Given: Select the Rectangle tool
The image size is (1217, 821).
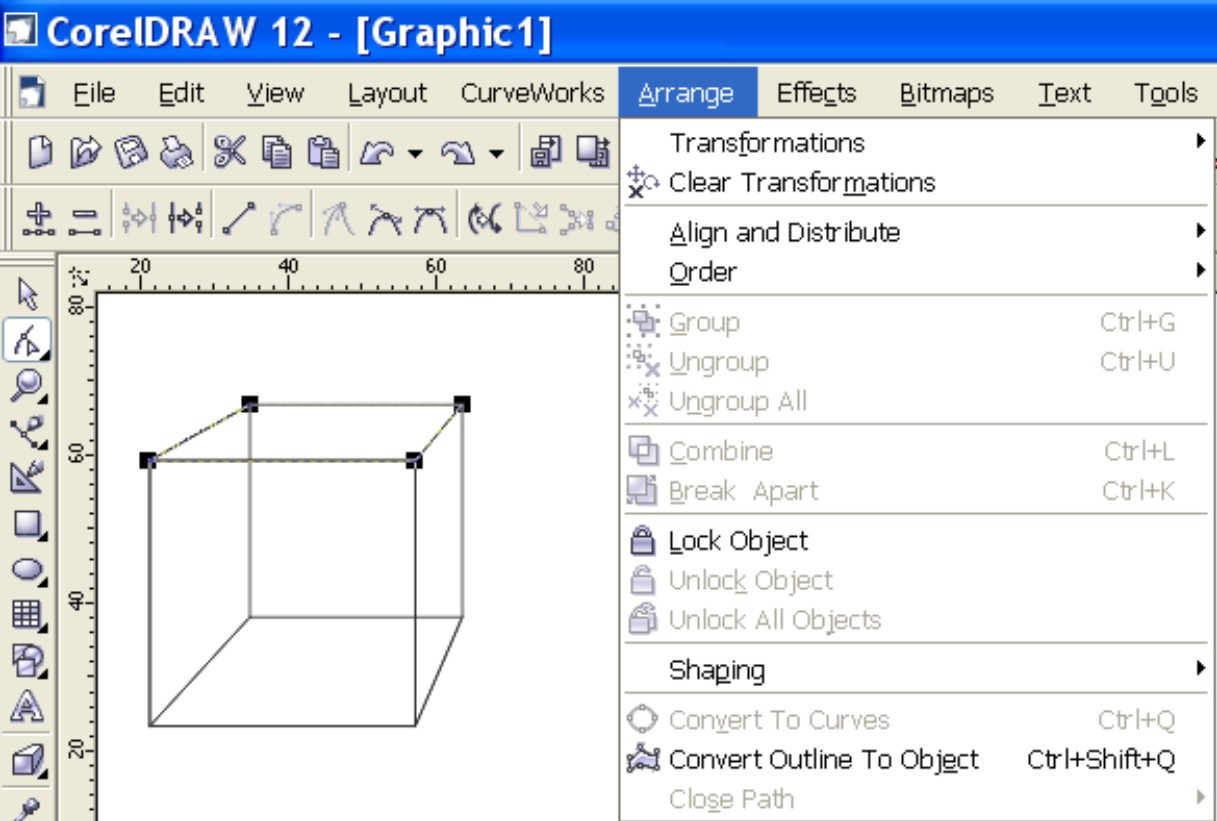Looking at the screenshot, I should 27,524.
